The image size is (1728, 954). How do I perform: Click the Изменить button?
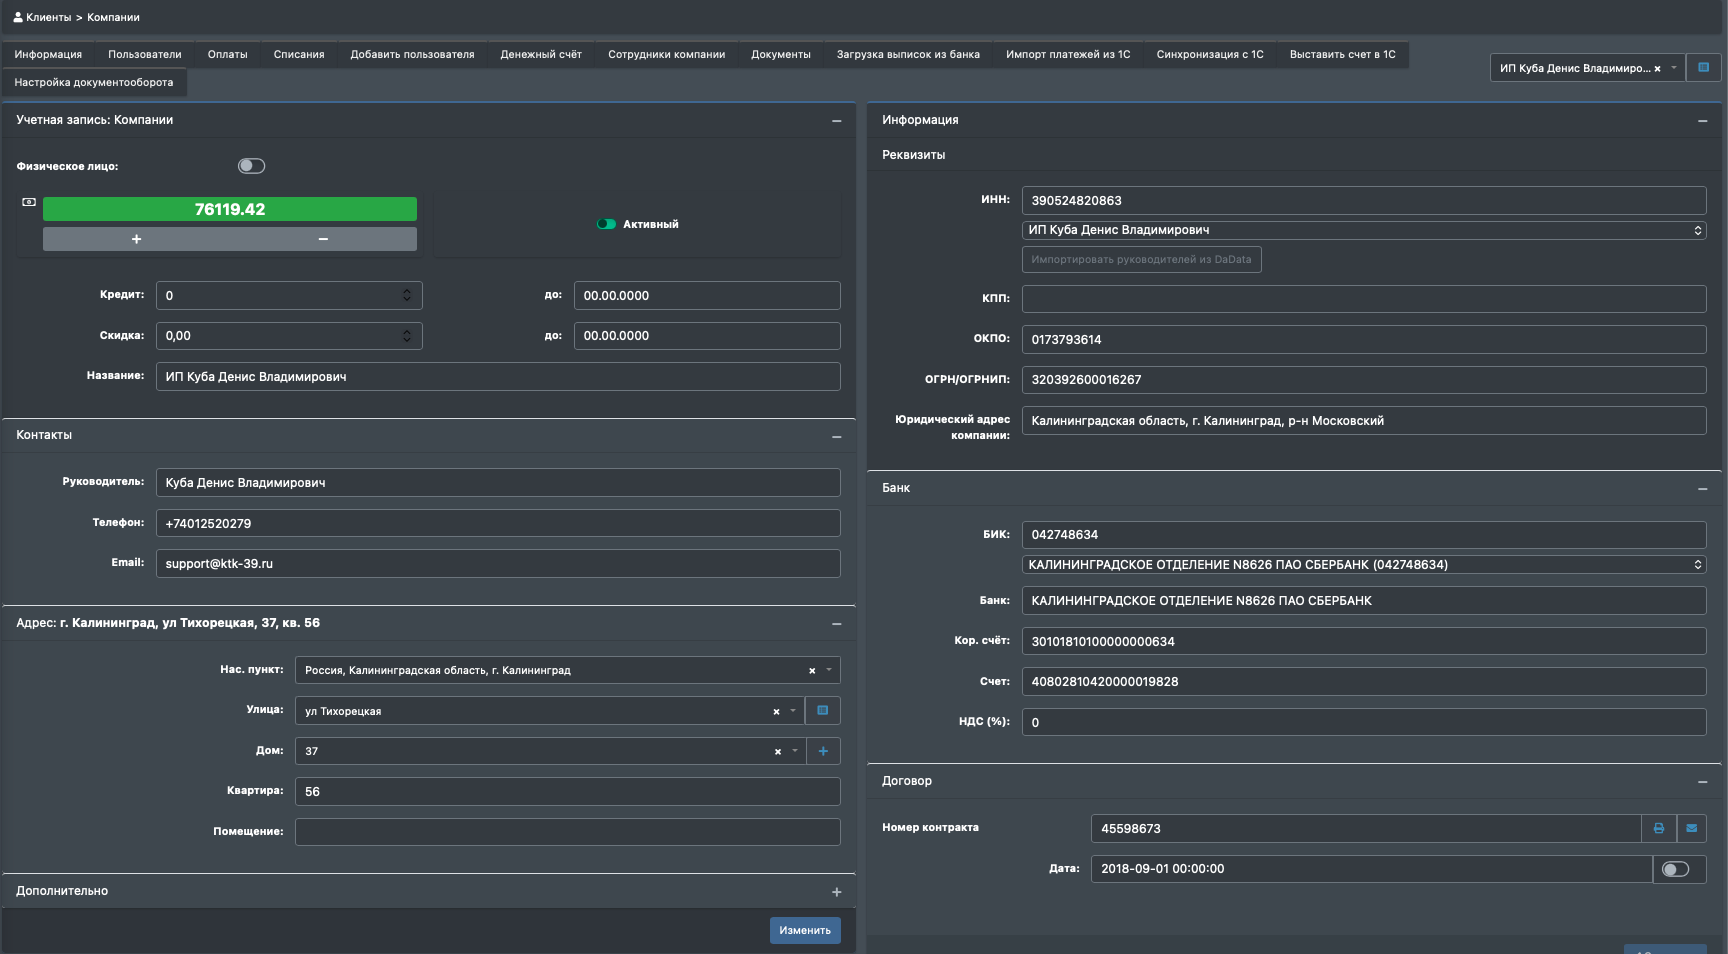point(805,930)
